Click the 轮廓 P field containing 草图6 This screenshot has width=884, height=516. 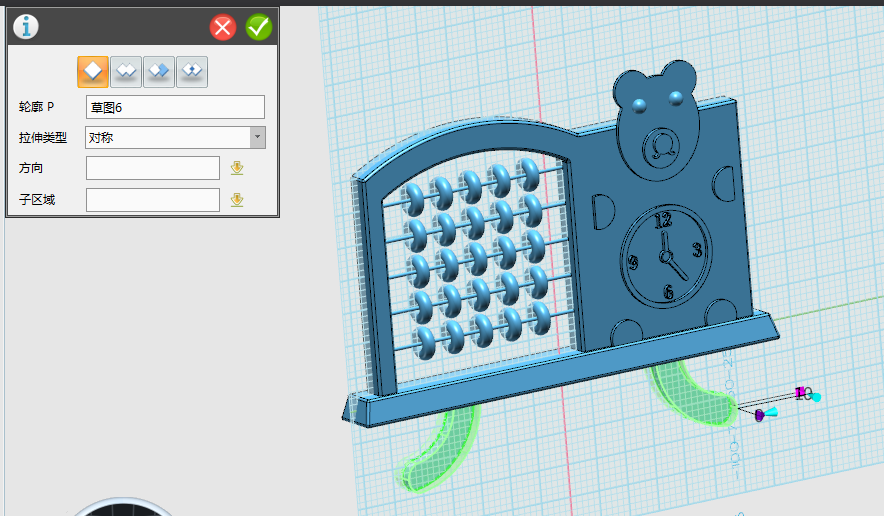175,107
